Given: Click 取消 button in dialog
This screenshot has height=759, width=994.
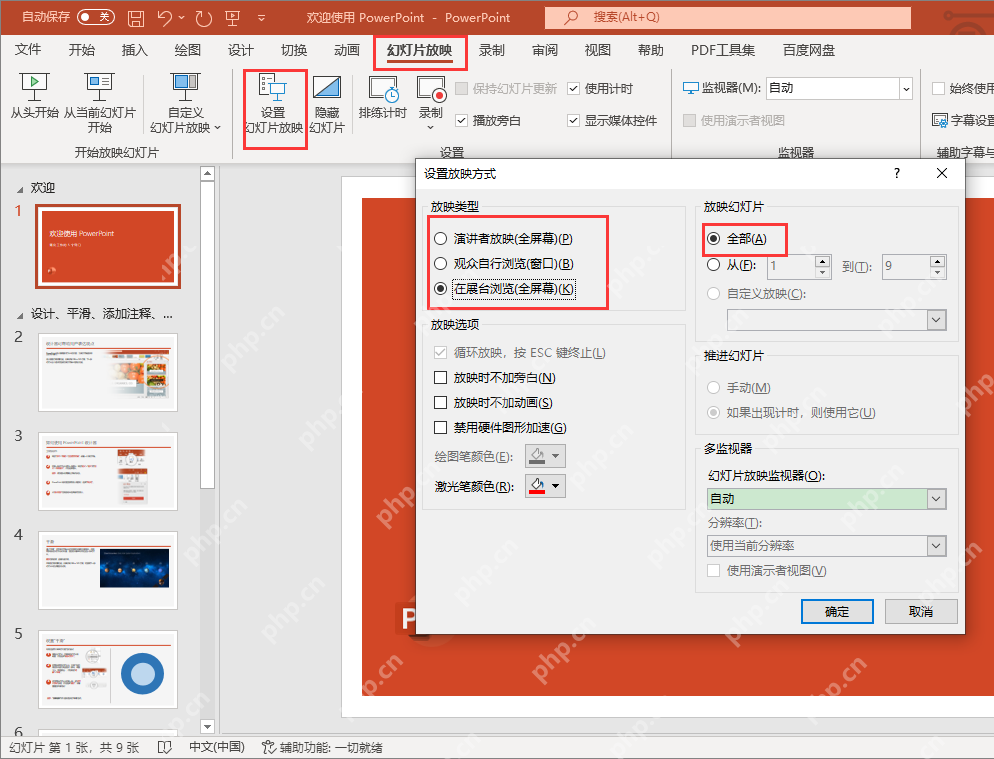Looking at the screenshot, I should click(920, 612).
